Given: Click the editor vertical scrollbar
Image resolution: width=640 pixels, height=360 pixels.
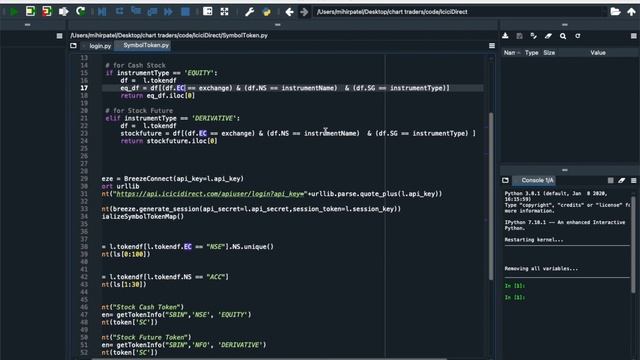Looking at the screenshot, I should pyautogui.click(x=491, y=196).
